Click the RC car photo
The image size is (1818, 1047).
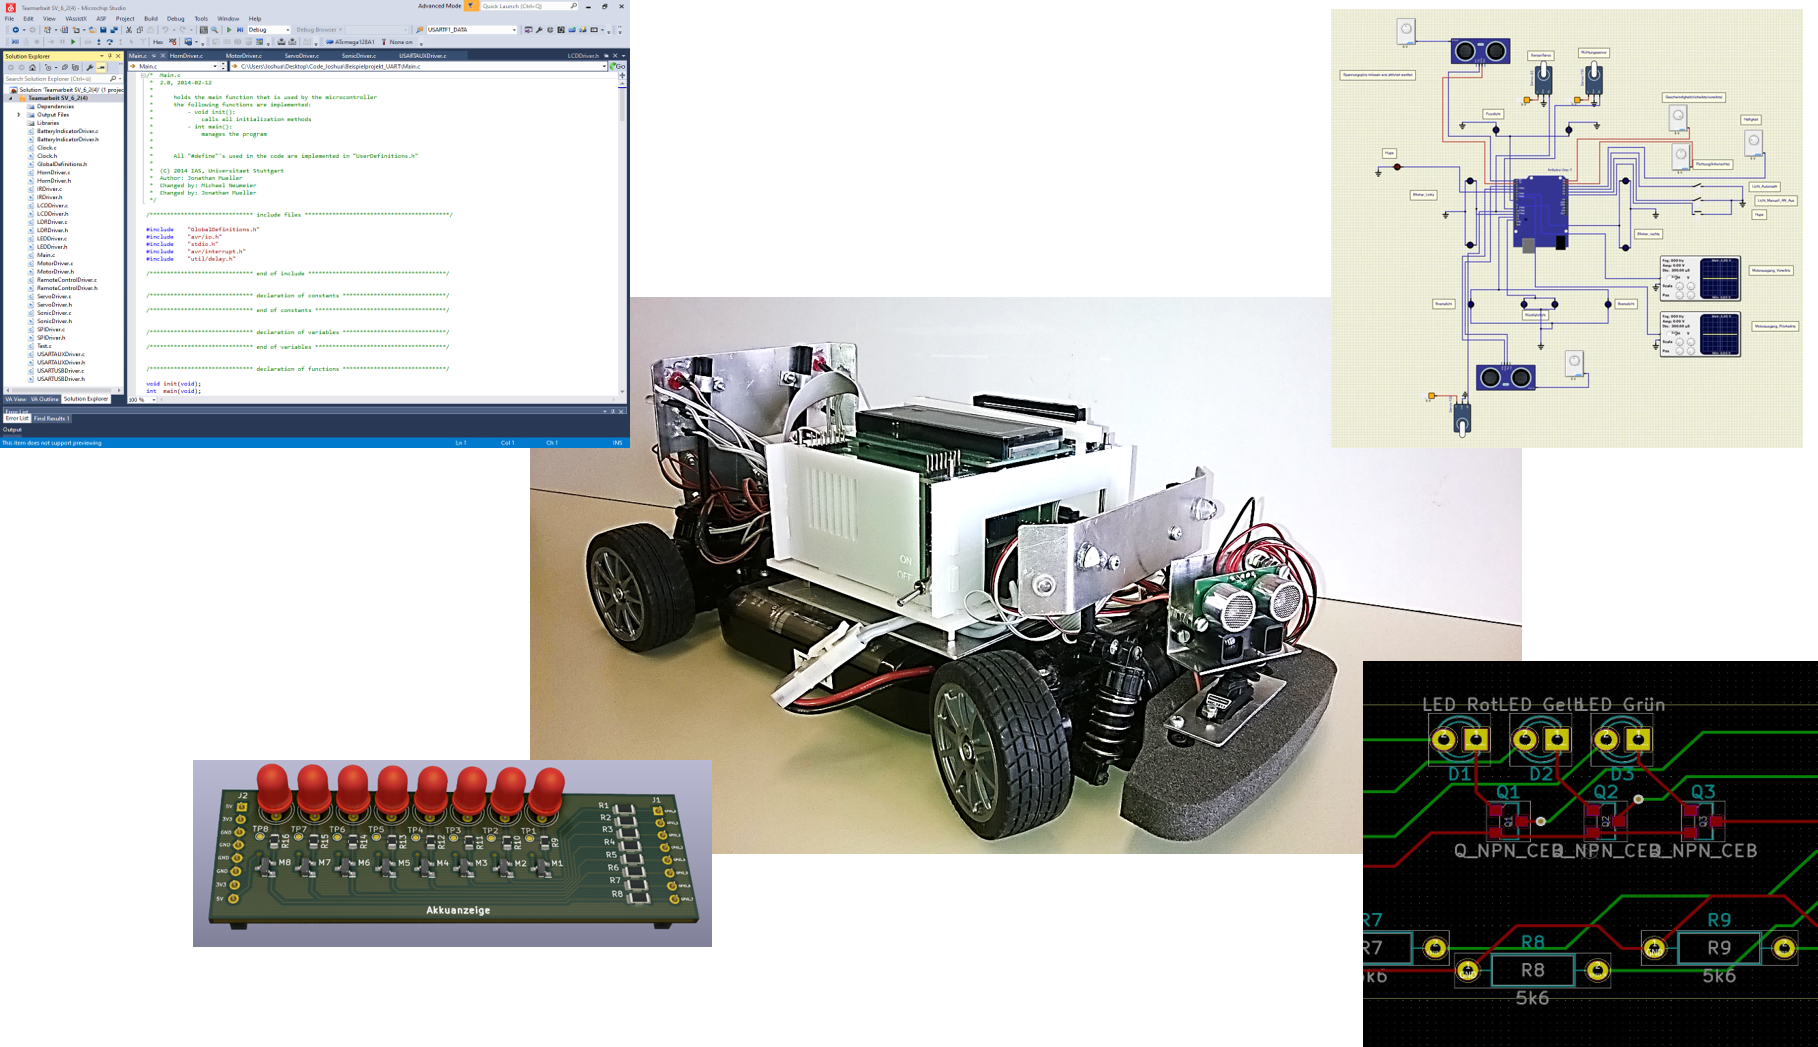(1026, 575)
